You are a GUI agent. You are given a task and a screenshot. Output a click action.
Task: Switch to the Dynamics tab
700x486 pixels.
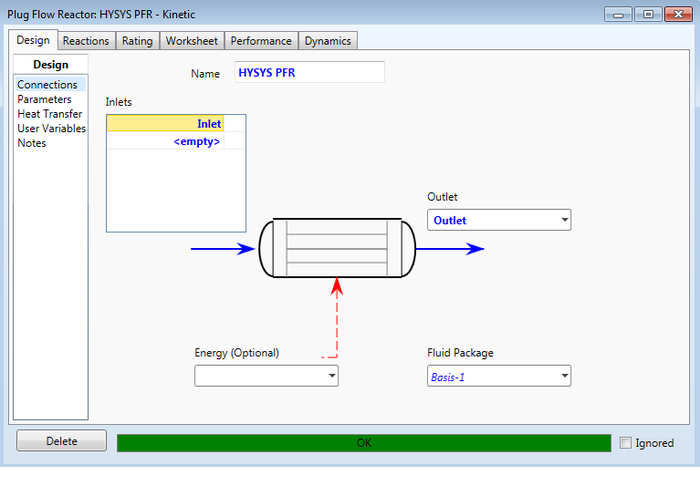pyautogui.click(x=327, y=41)
